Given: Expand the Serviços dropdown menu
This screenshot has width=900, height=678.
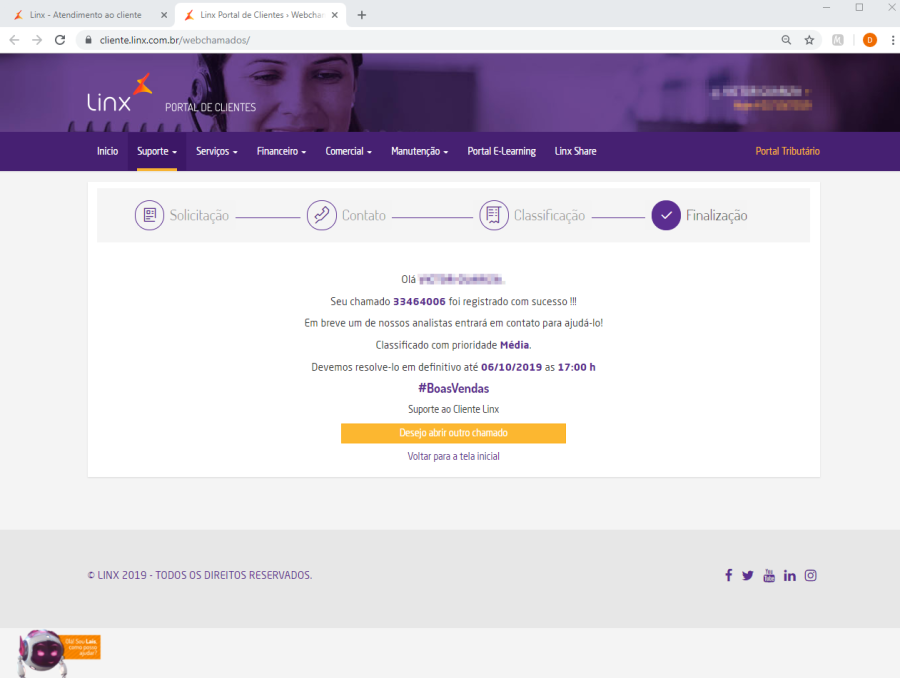Looking at the screenshot, I should tap(216, 151).
